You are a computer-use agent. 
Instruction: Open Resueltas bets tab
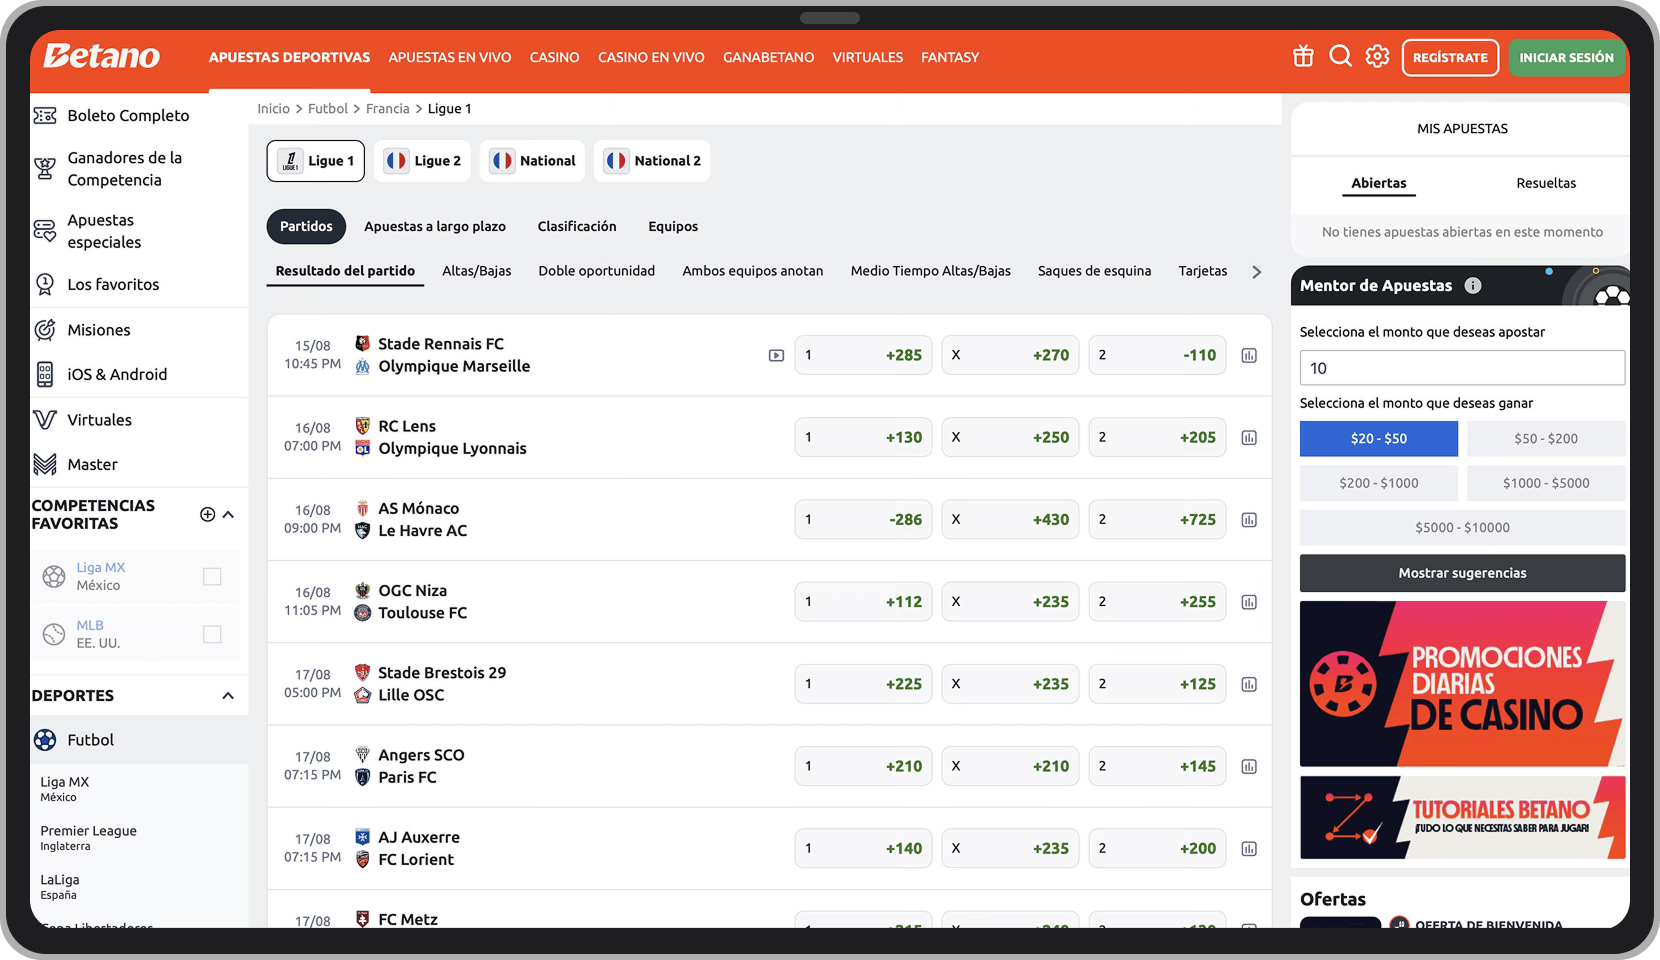tap(1546, 183)
